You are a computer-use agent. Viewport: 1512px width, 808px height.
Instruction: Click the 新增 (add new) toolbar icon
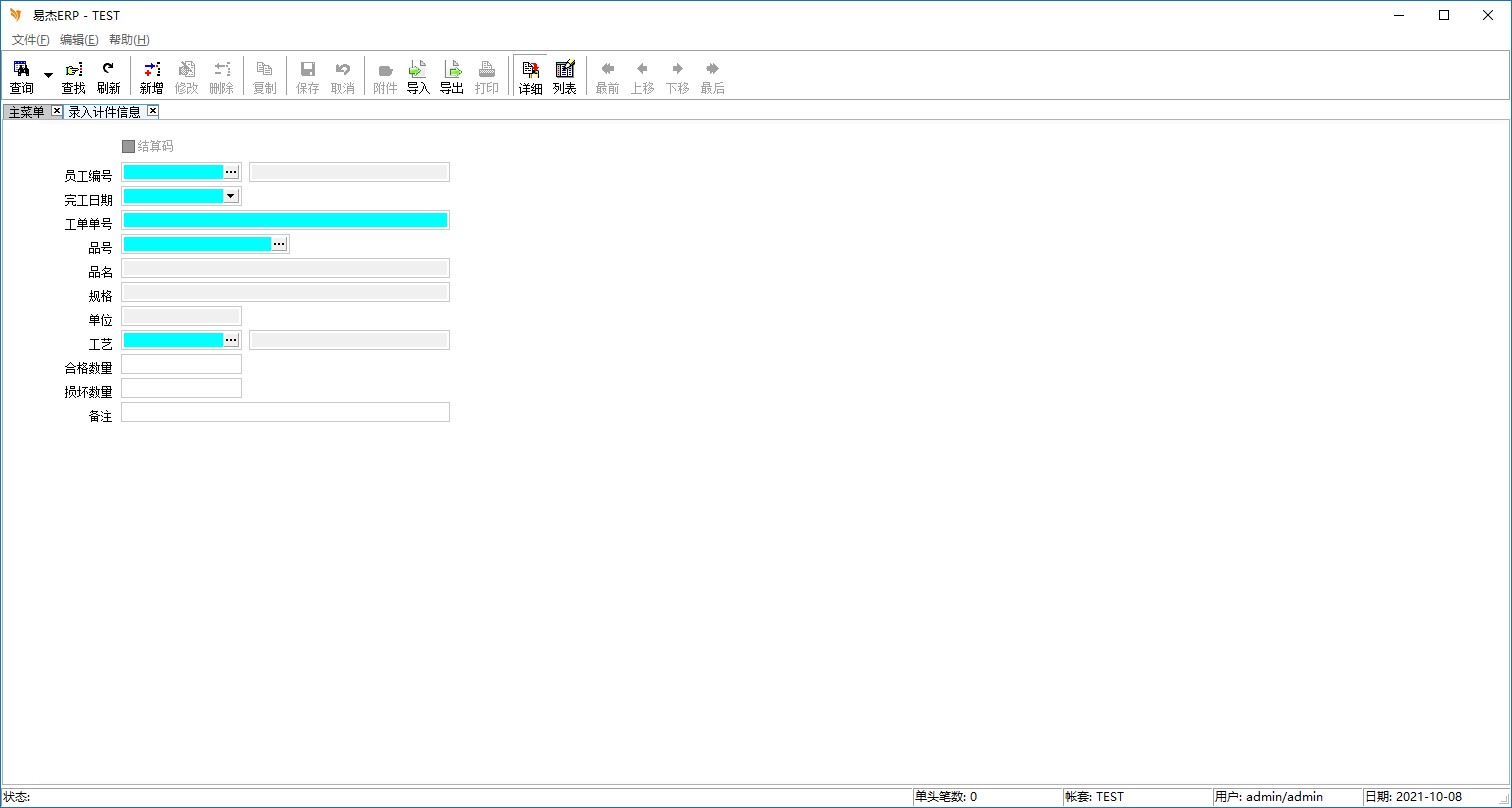(x=151, y=77)
